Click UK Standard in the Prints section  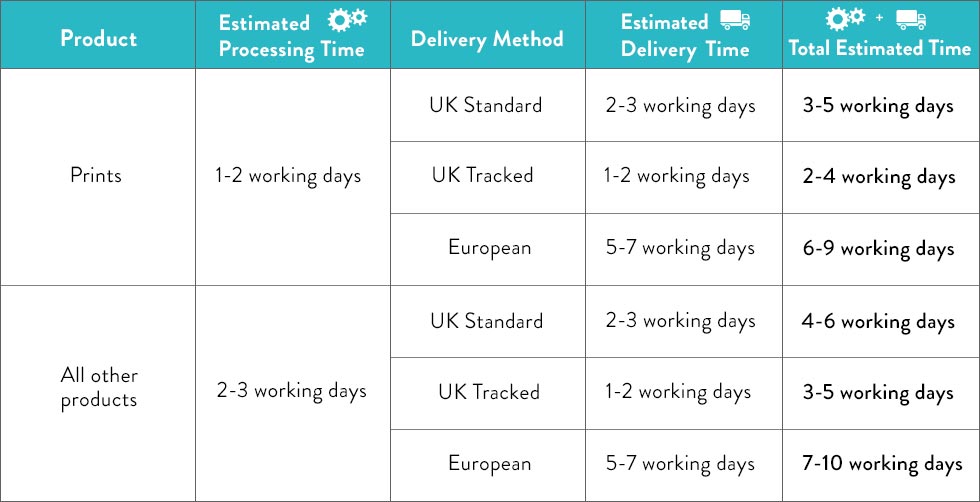(x=486, y=104)
